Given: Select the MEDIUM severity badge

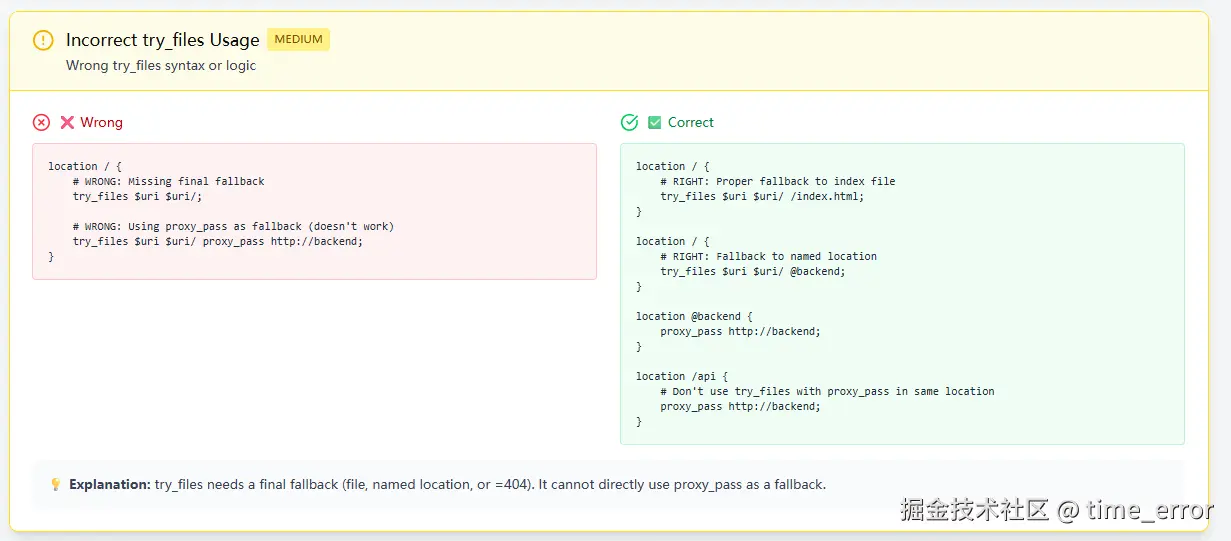Looking at the screenshot, I should [x=298, y=40].
